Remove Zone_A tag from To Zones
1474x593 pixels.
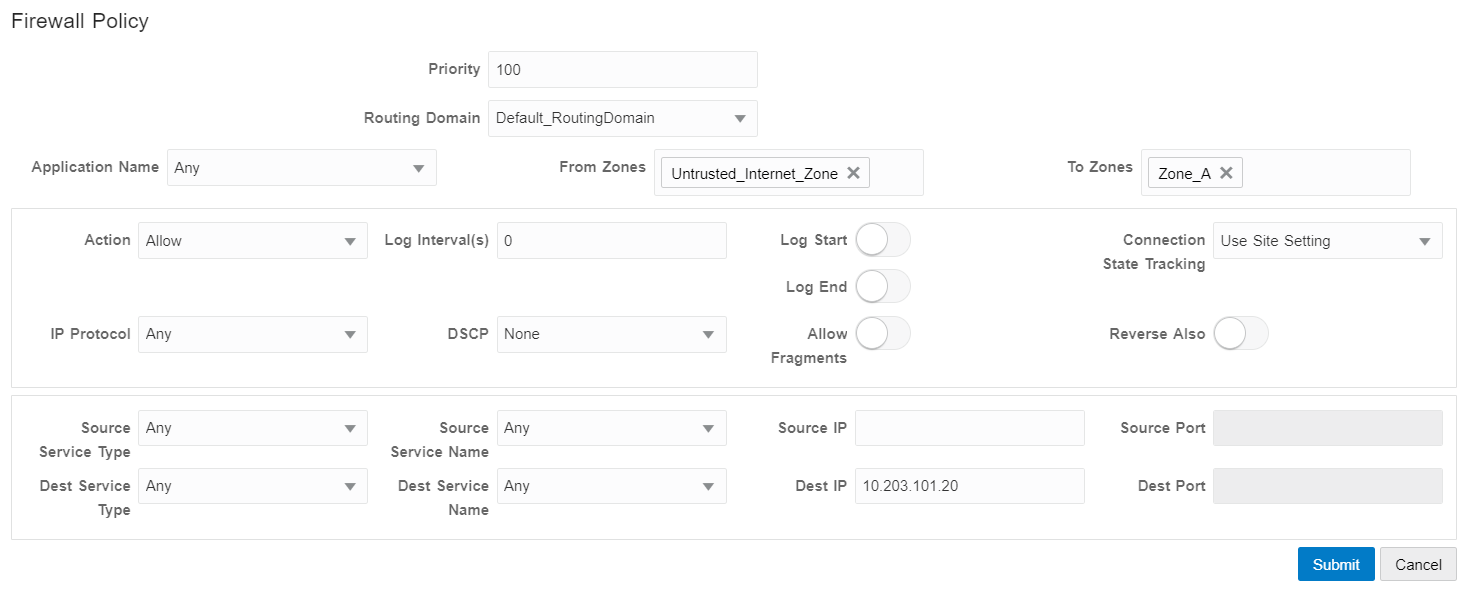click(x=1225, y=173)
